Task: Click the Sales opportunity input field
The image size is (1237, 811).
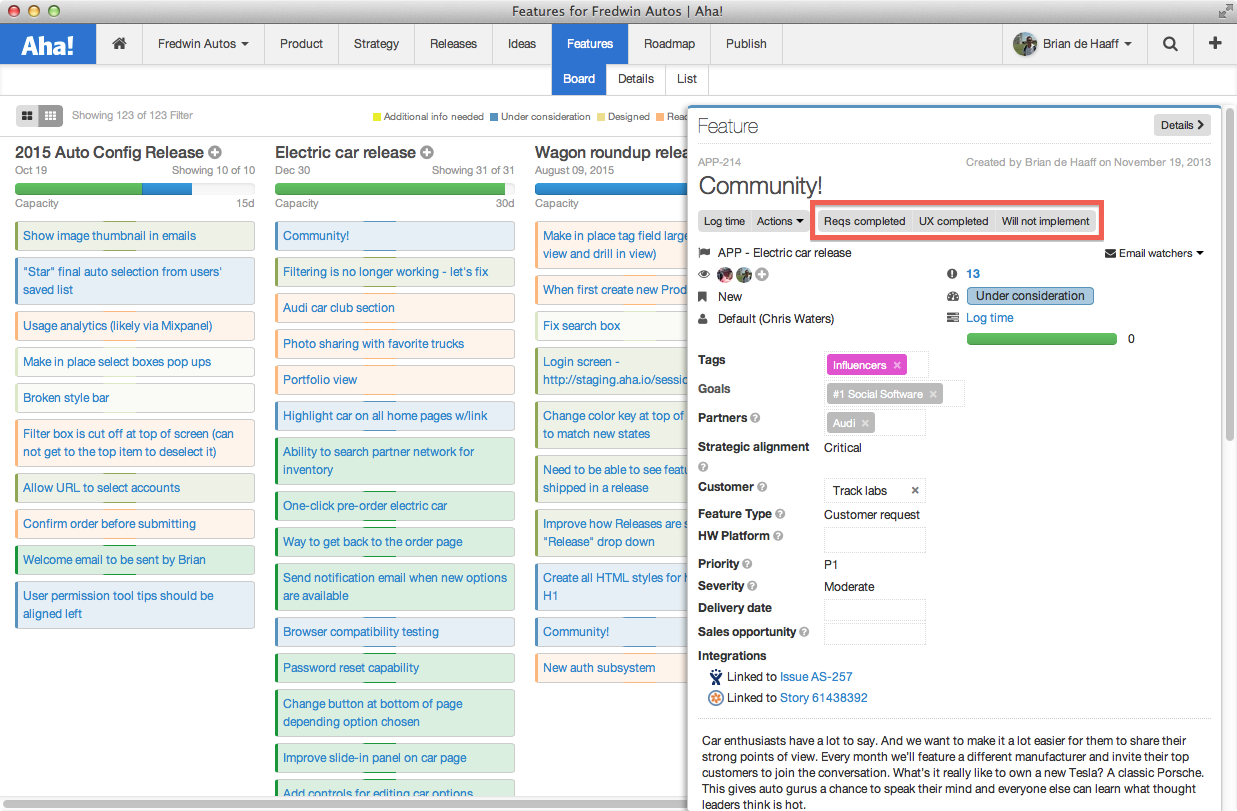Action: pyautogui.click(x=875, y=633)
